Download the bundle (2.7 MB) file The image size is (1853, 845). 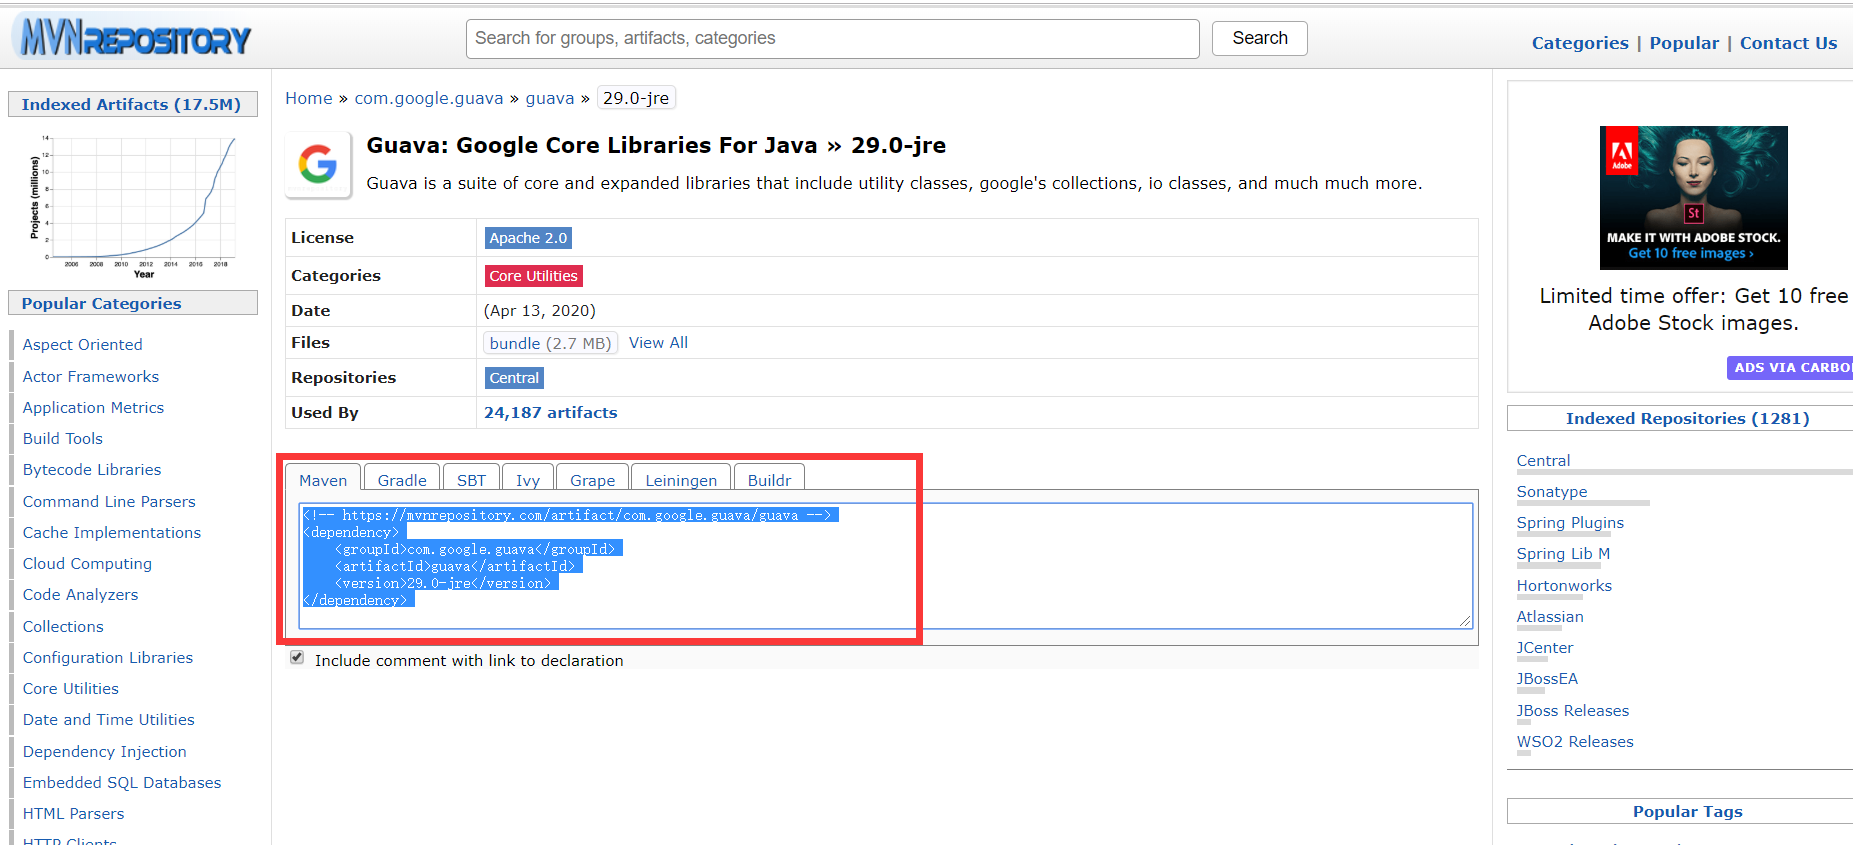click(x=550, y=343)
